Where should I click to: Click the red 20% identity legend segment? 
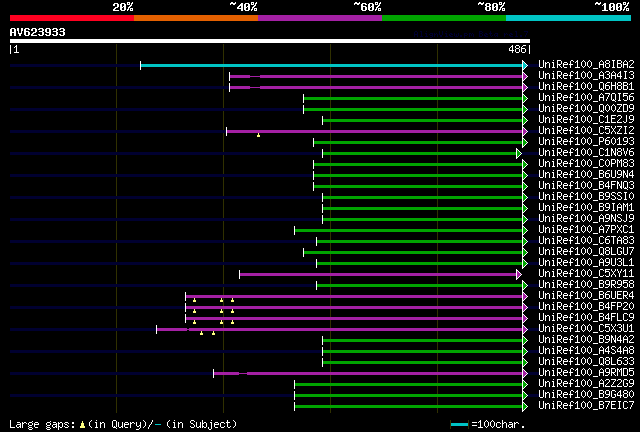[x=72, y=18]
